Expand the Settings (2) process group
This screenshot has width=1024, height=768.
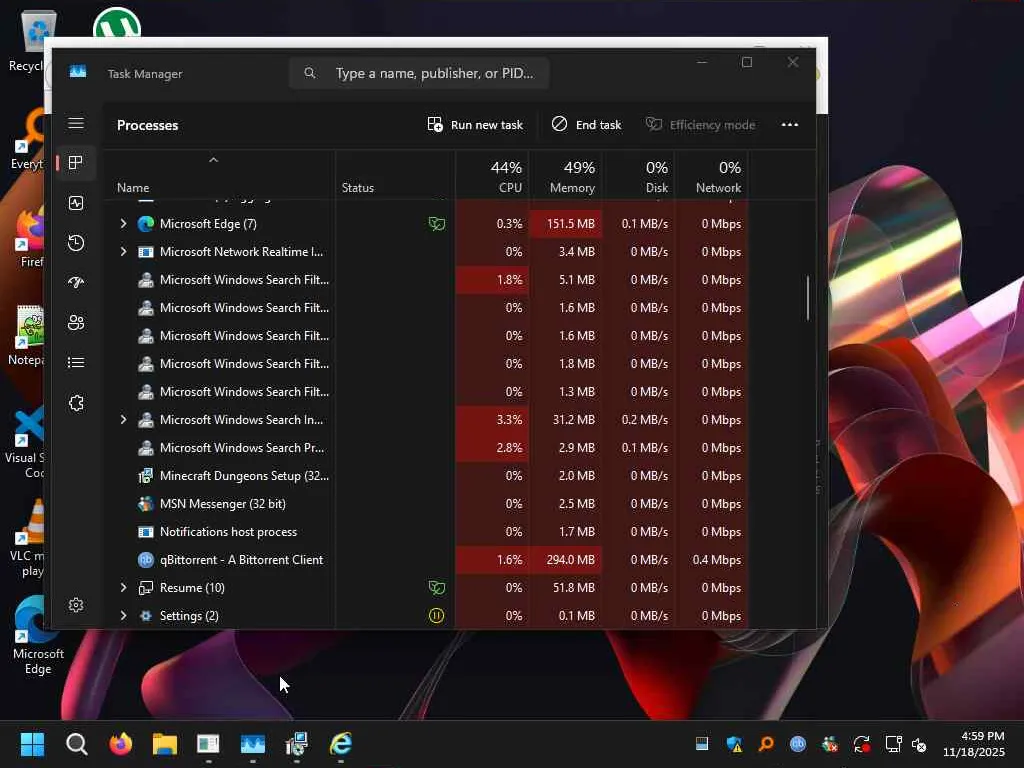(x=123, y=616)
